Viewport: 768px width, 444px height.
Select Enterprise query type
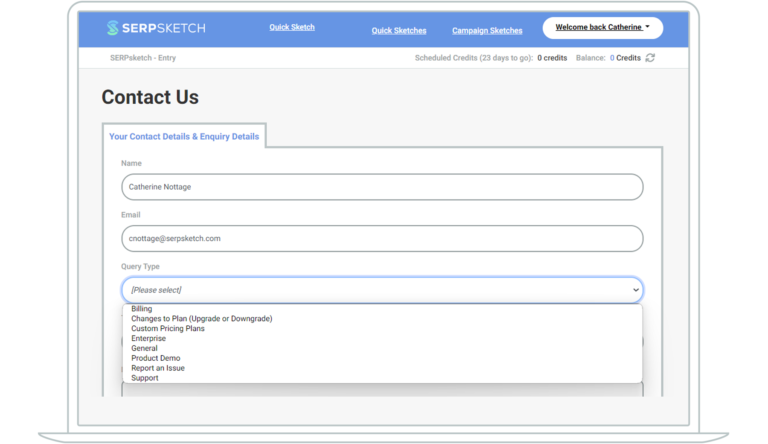(x=382, y=339)
